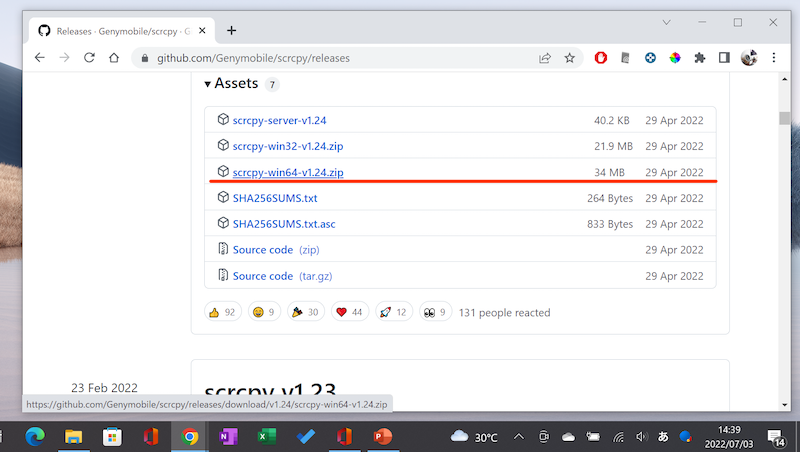Toggle the heart reaction with 44
This screenshot has height=452, width=800.
click(x=349, y=312)
